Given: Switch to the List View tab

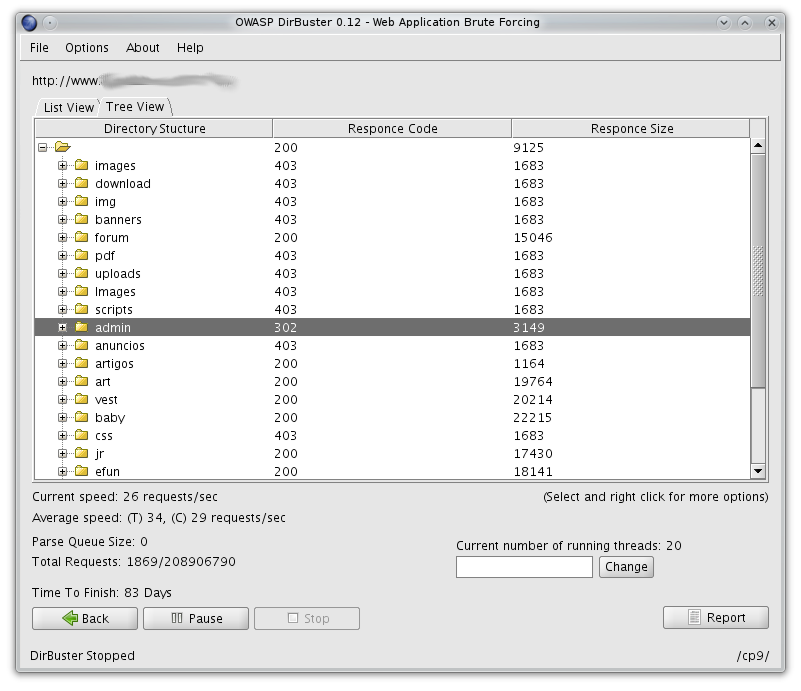Looking at the screenshot, I should [68, 107].
